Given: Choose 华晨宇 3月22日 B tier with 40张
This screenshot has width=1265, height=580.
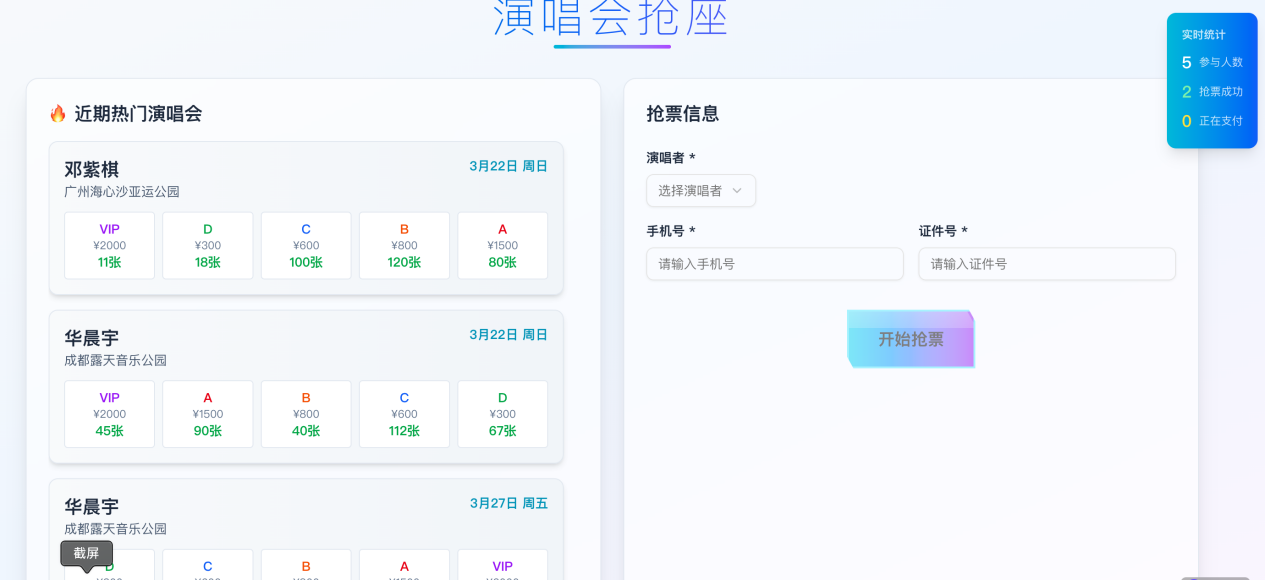Looking at the screenshot, I should pos(306,414).
